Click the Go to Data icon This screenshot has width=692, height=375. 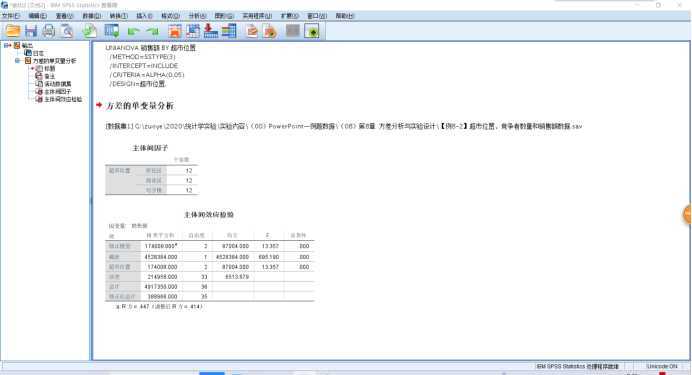175,31
